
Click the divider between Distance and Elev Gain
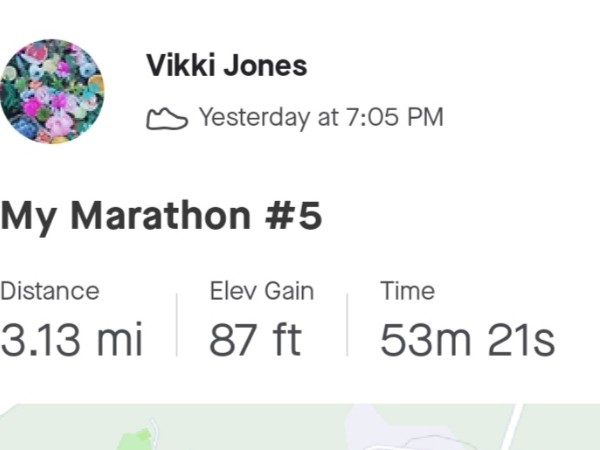tap(176, 325)
